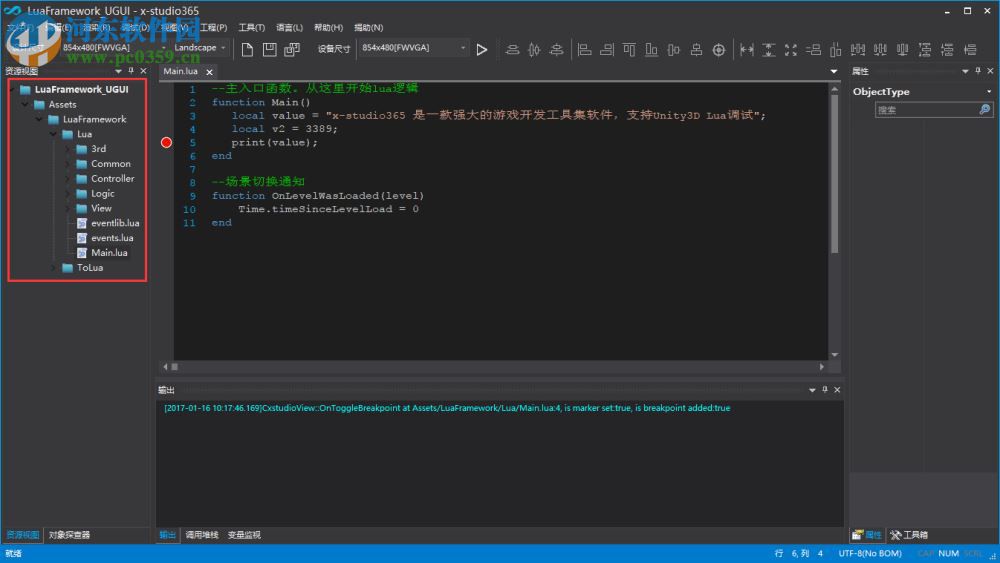The width and height of the screenshot is (1000, 563).
Task: Create a new file with the blank page icon
Action: pyautogui.click(x=247, y=49)
